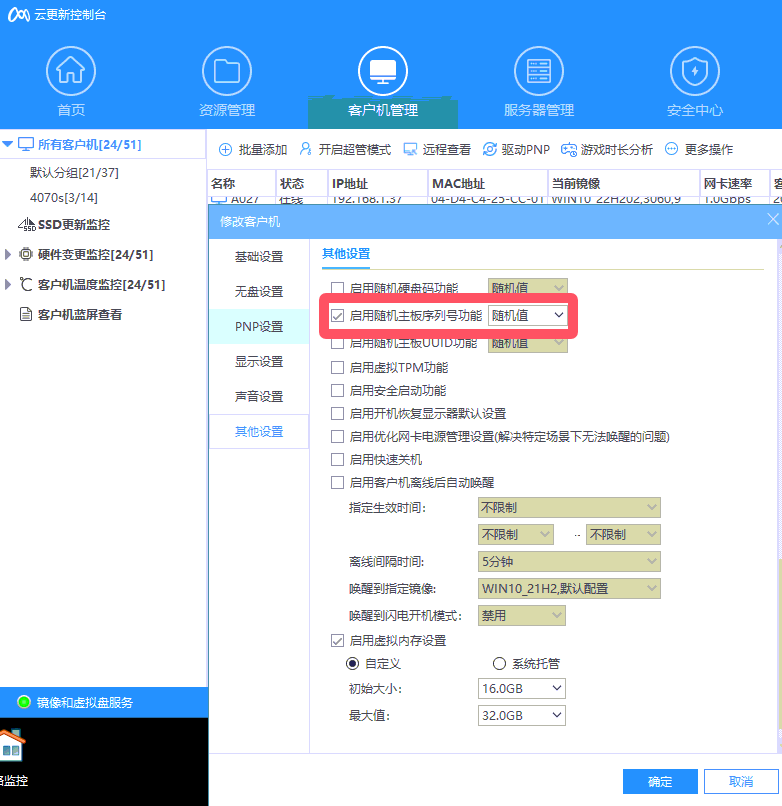Click the 客户机蓝屏查看 document icon

pos(26,314)
